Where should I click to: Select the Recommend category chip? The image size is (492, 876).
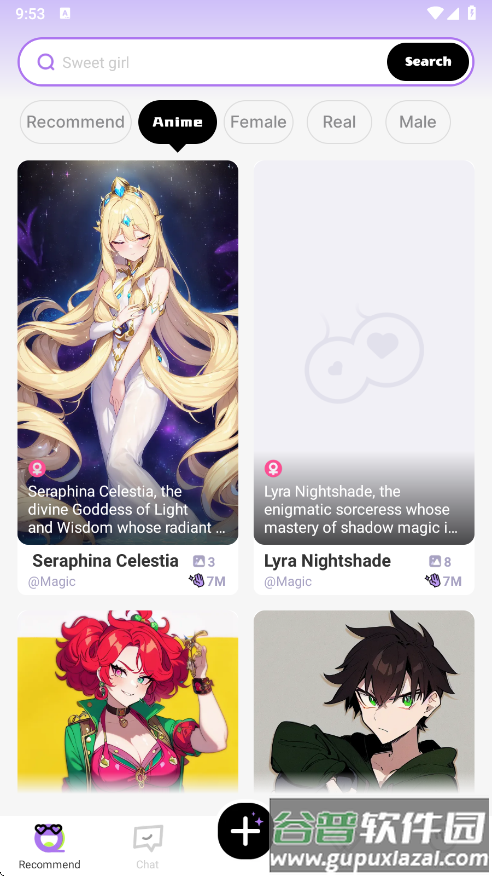[x=75, y=122]
